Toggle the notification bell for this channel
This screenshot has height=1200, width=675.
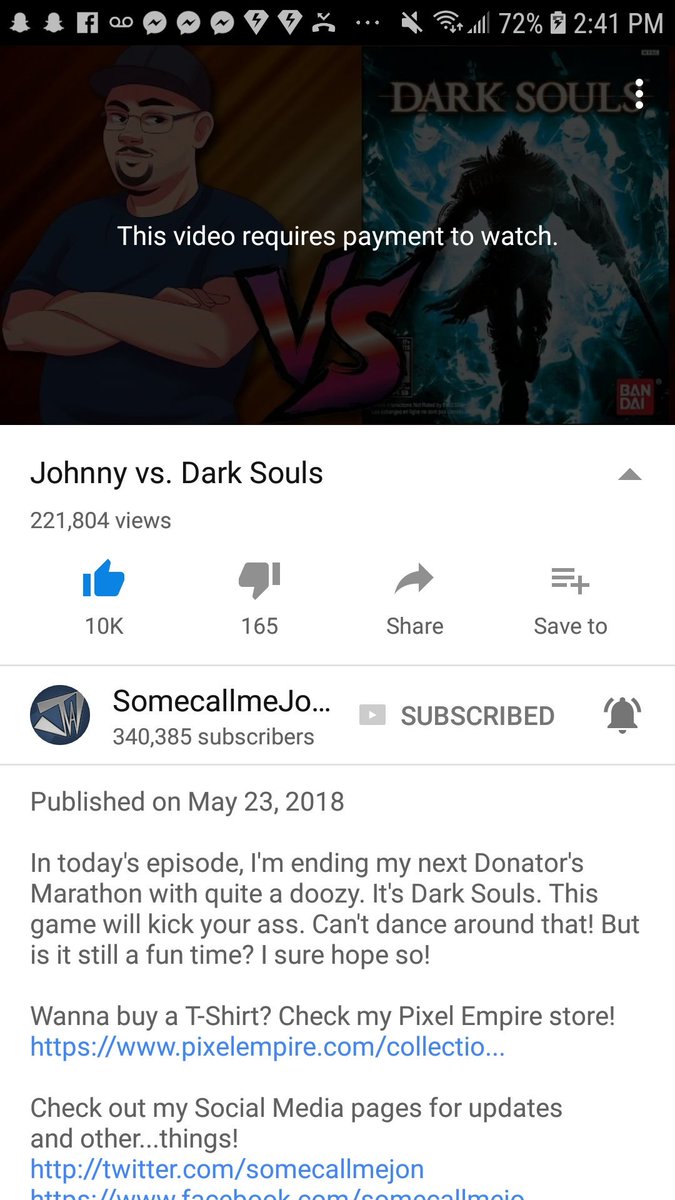pos(623,715)
